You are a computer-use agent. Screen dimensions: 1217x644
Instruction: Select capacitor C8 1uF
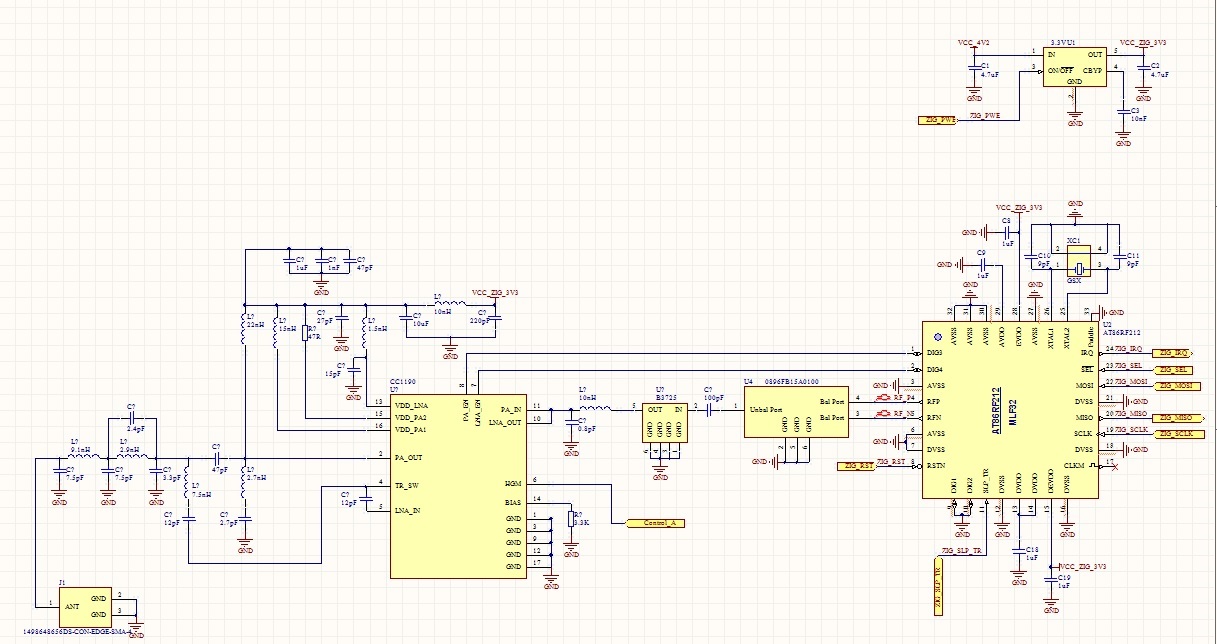click(x=1006, y=231)
